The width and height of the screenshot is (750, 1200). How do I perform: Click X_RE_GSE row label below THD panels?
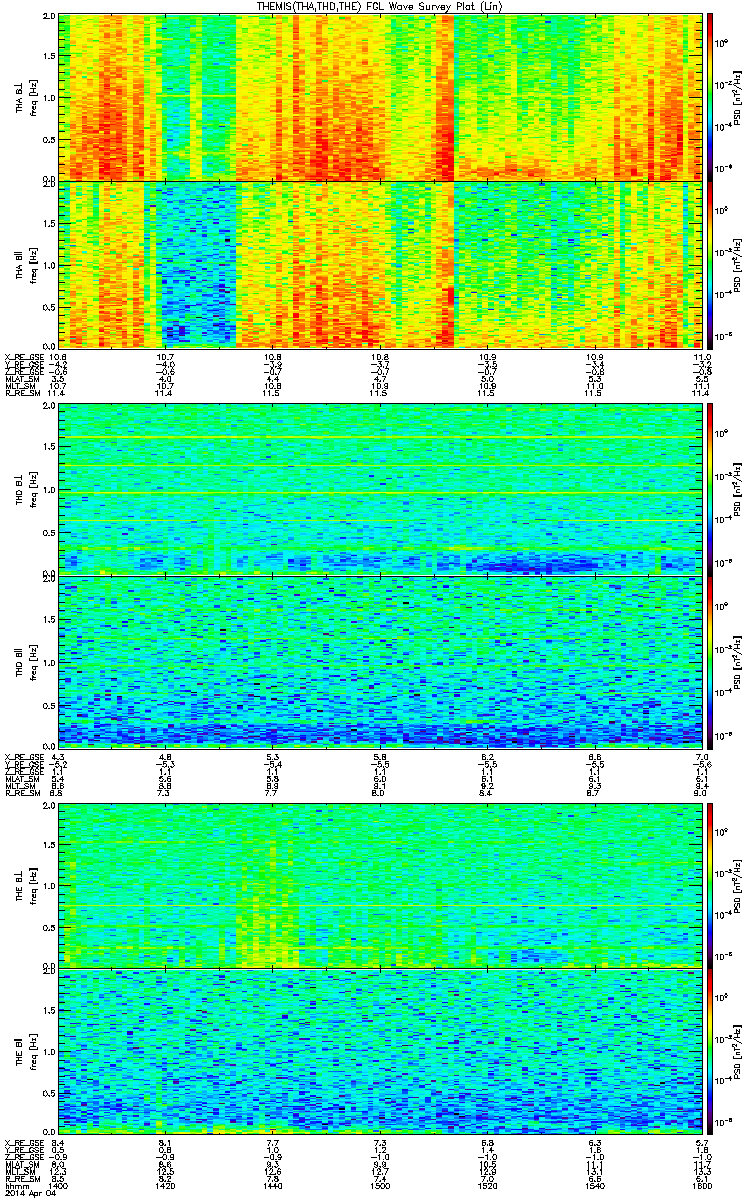click(22, 756)
